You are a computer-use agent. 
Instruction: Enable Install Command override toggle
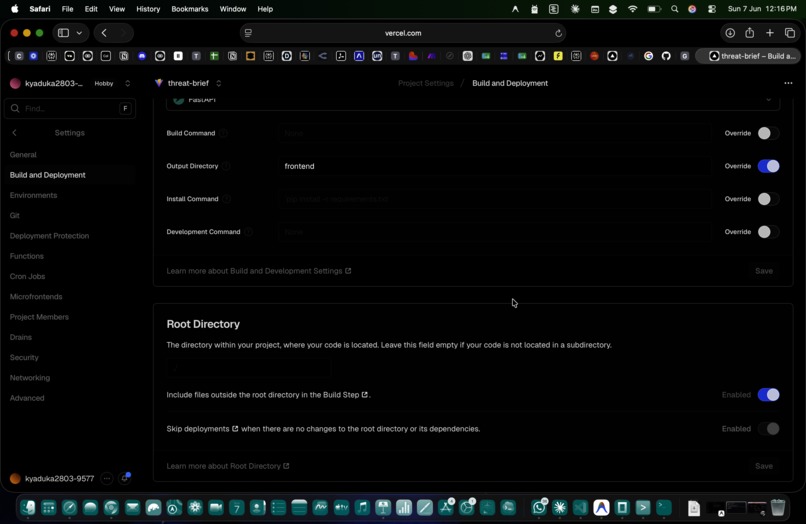[x=768, y=199]
